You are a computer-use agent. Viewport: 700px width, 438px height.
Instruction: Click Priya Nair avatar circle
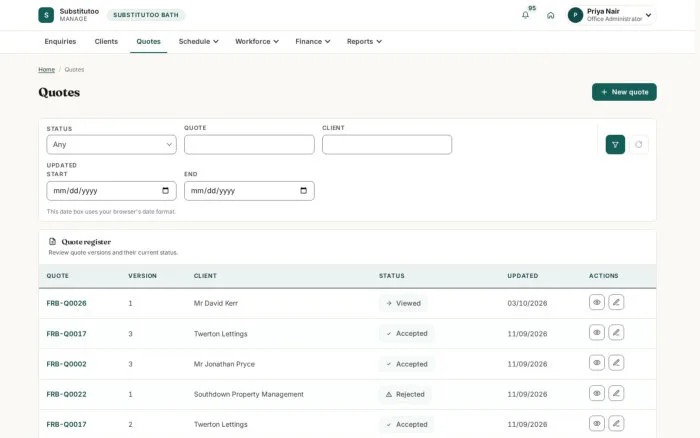click(575, 15)
